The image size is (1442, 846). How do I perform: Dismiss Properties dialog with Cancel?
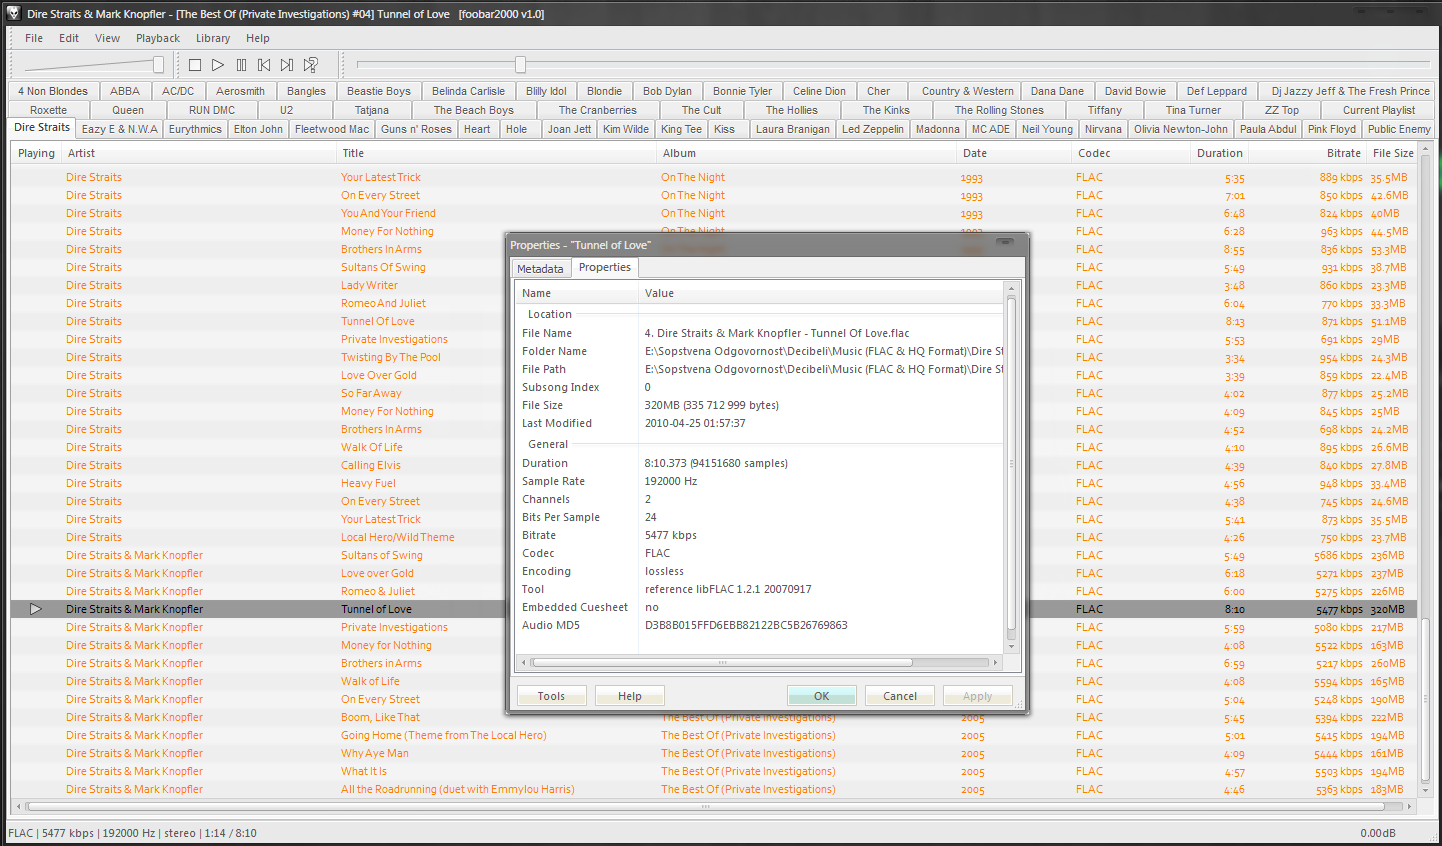(x=900, y=696)
